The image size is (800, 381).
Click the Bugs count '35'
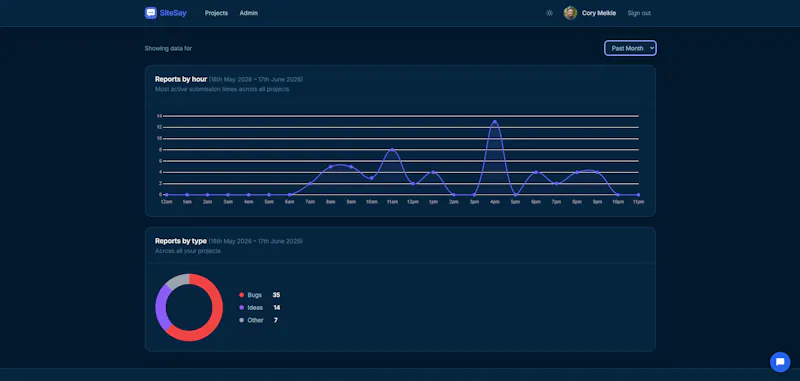click(x=276, y=295)
